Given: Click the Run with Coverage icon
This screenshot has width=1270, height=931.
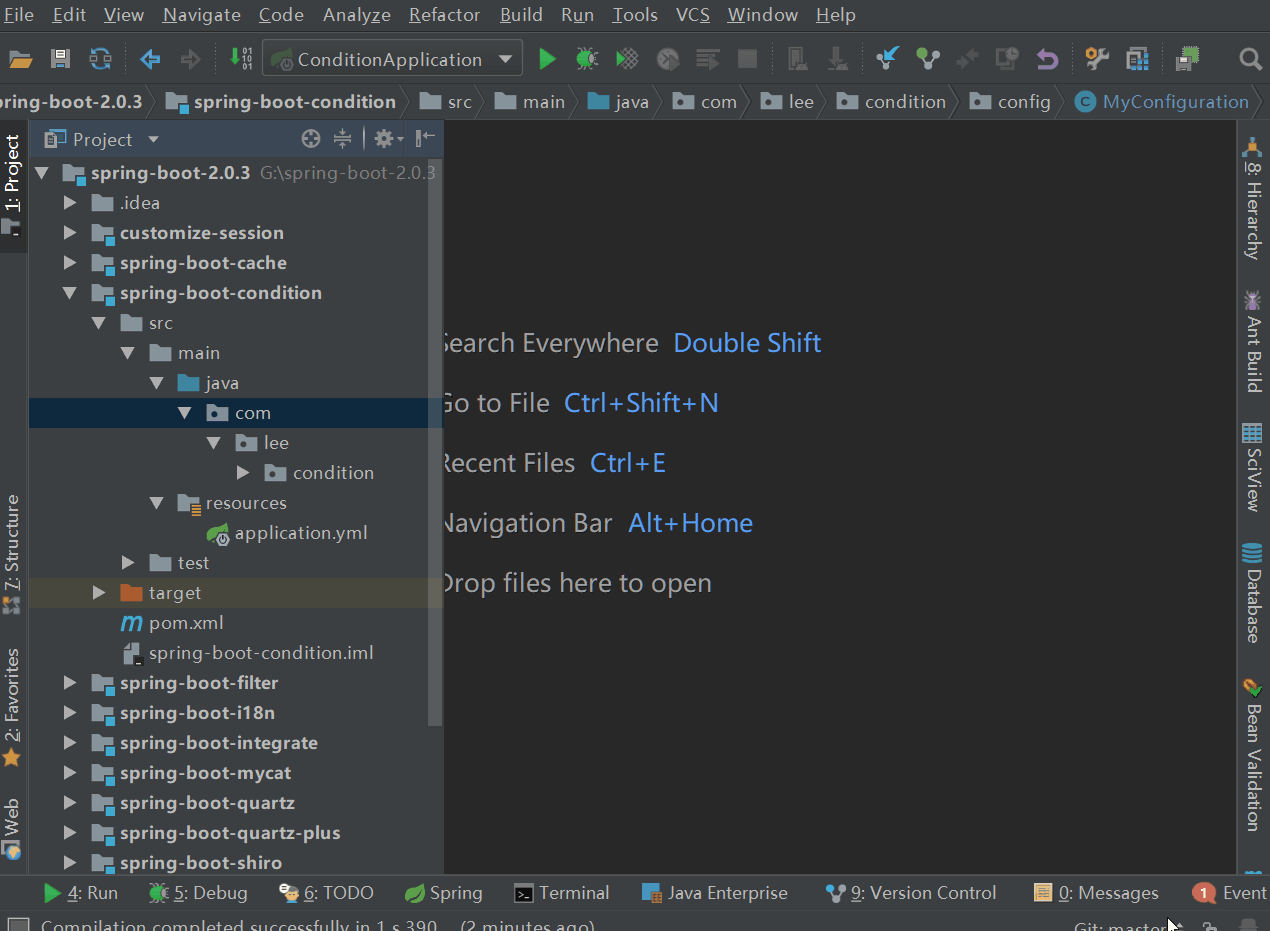Looking at the screenshot, I should pos(627,59).
